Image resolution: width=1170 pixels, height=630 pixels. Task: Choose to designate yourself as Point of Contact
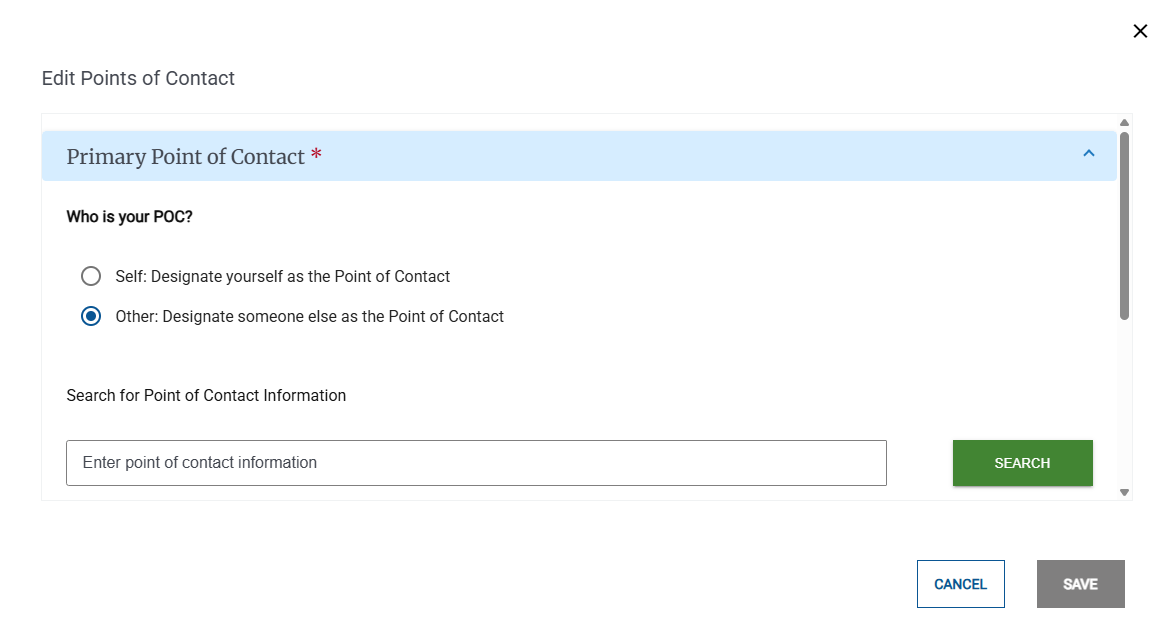click(x=91, y=276)
